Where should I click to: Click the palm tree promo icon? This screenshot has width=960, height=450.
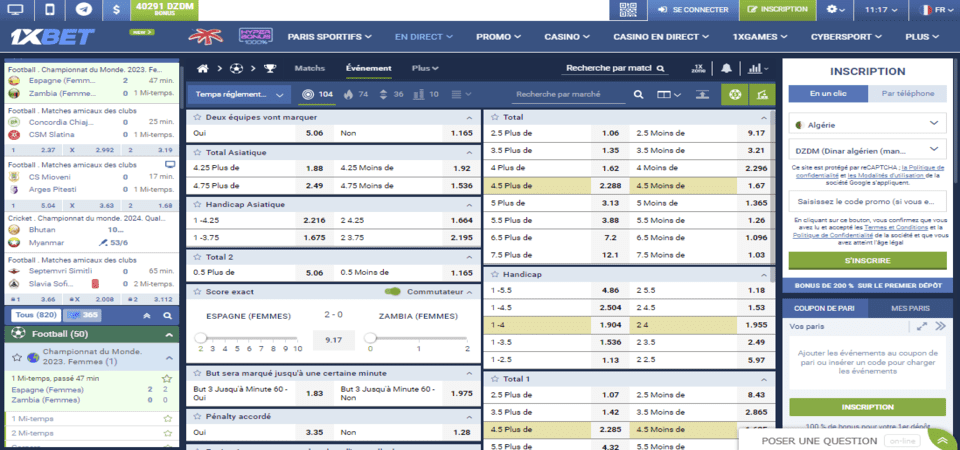pyautogui.click(x=204, y=36)
